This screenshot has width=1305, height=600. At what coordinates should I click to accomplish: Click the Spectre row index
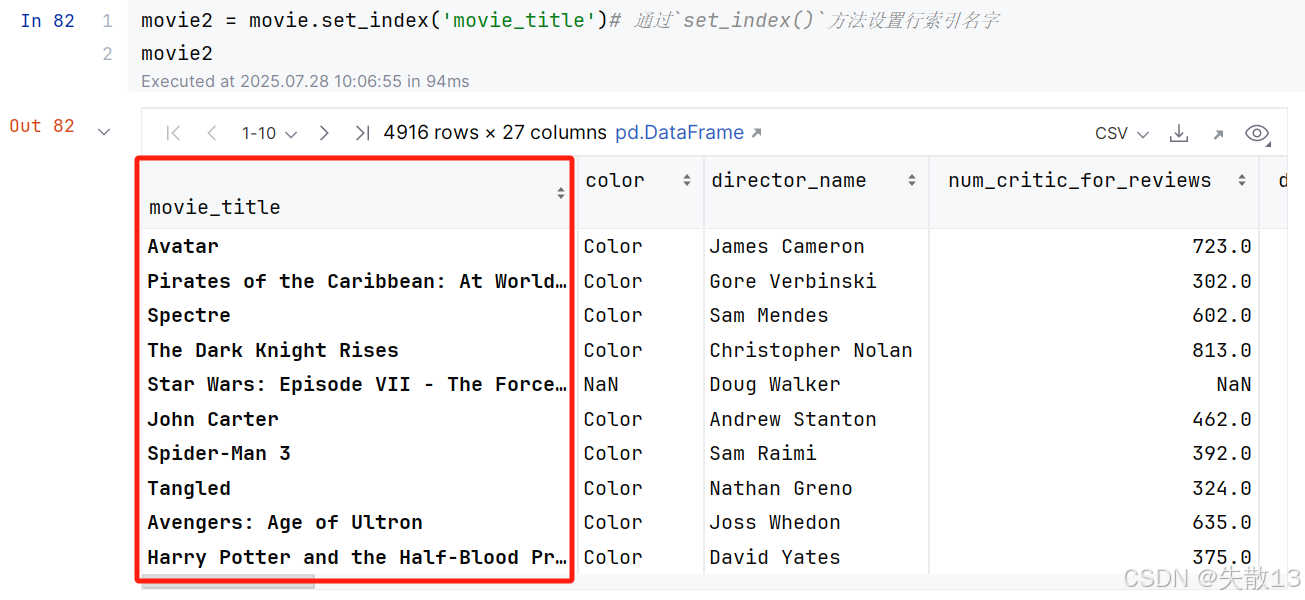189,315
